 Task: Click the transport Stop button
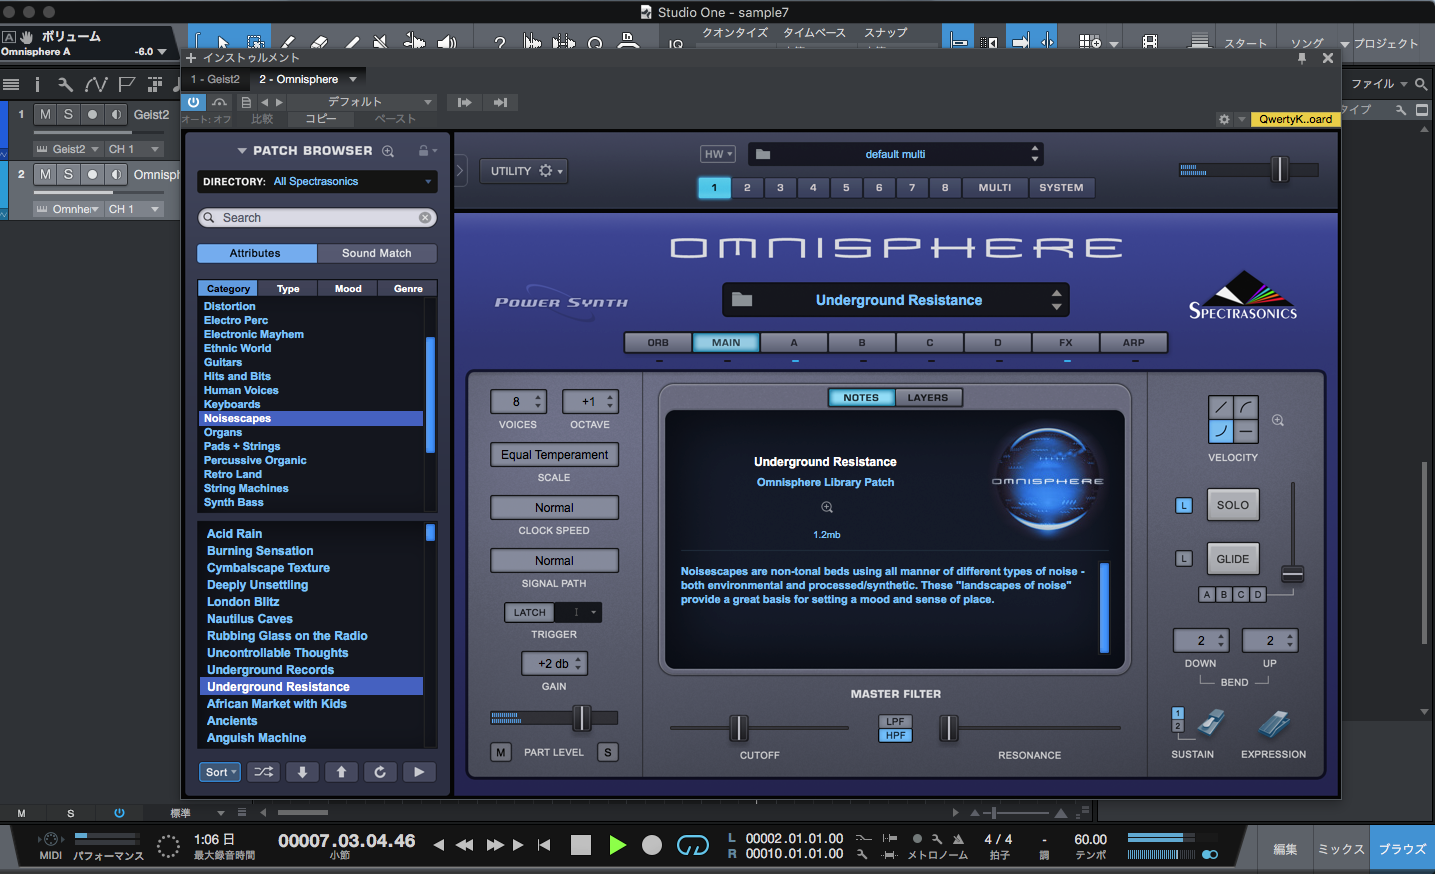click(x=581, y=845)
